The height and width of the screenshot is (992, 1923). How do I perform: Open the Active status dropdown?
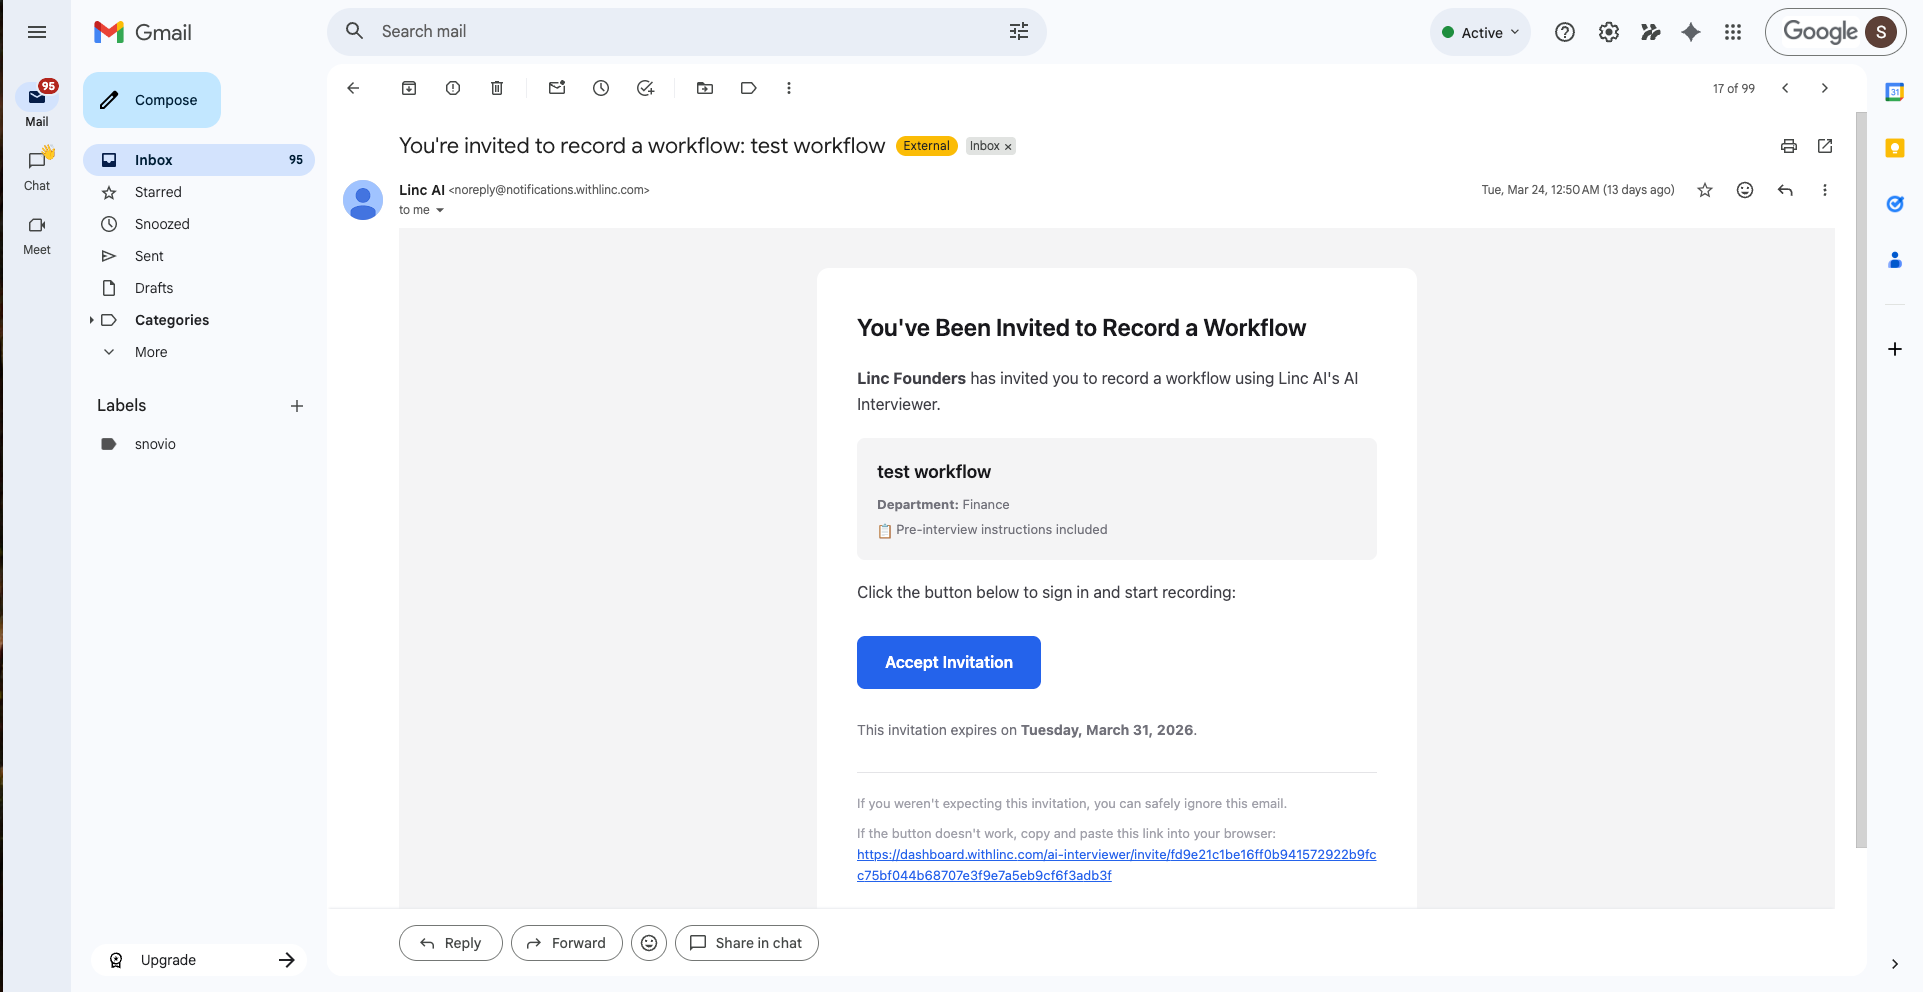pyautogui.click(x=1480, y=32)
